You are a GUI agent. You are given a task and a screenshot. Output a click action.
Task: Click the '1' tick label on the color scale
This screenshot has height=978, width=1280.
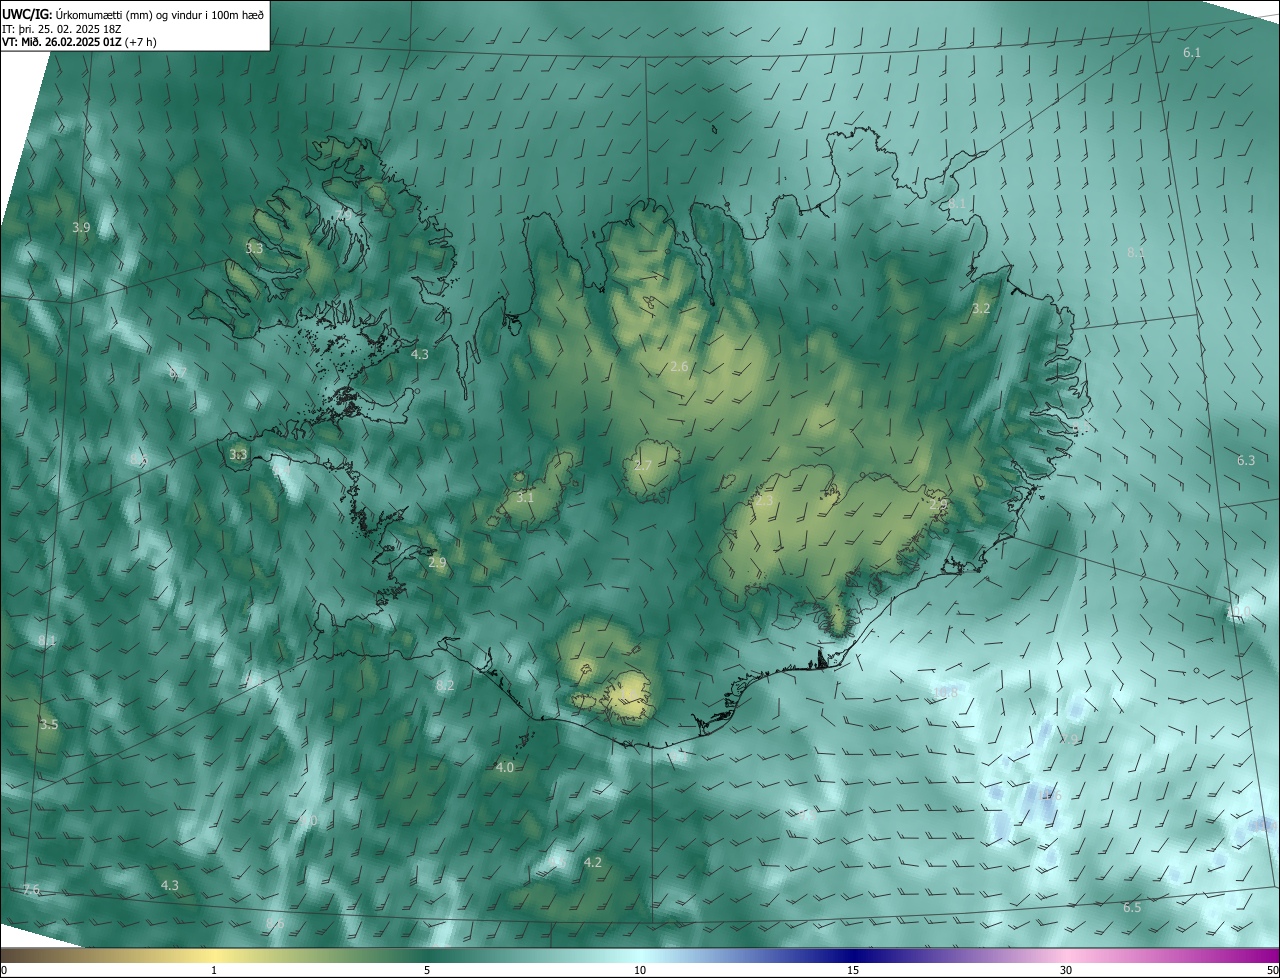click(x=214, y=970)
